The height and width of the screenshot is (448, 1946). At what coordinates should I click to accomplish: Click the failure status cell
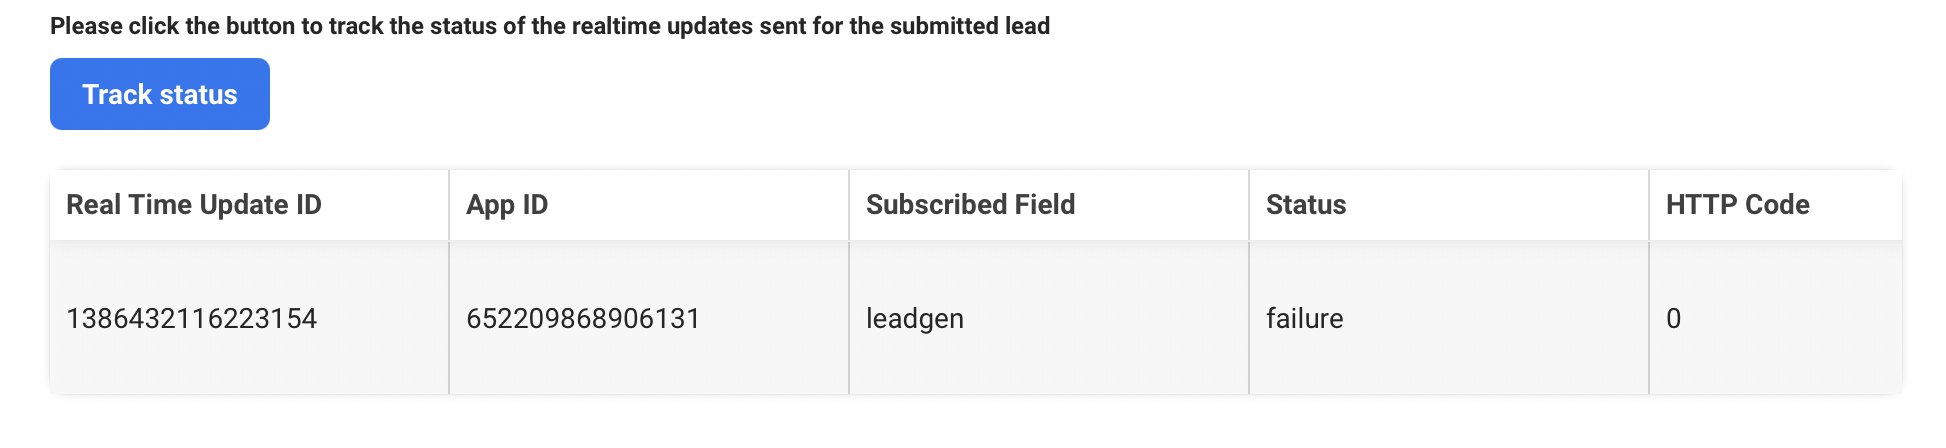point(1304,319)
